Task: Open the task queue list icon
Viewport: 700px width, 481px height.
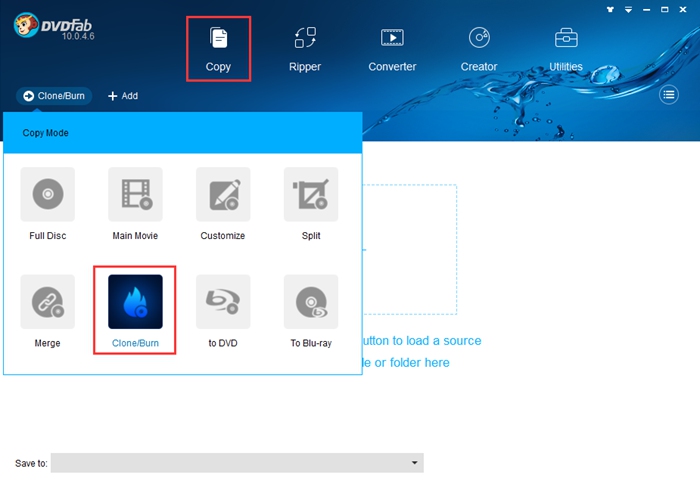Action: click(x=669, y=95)
